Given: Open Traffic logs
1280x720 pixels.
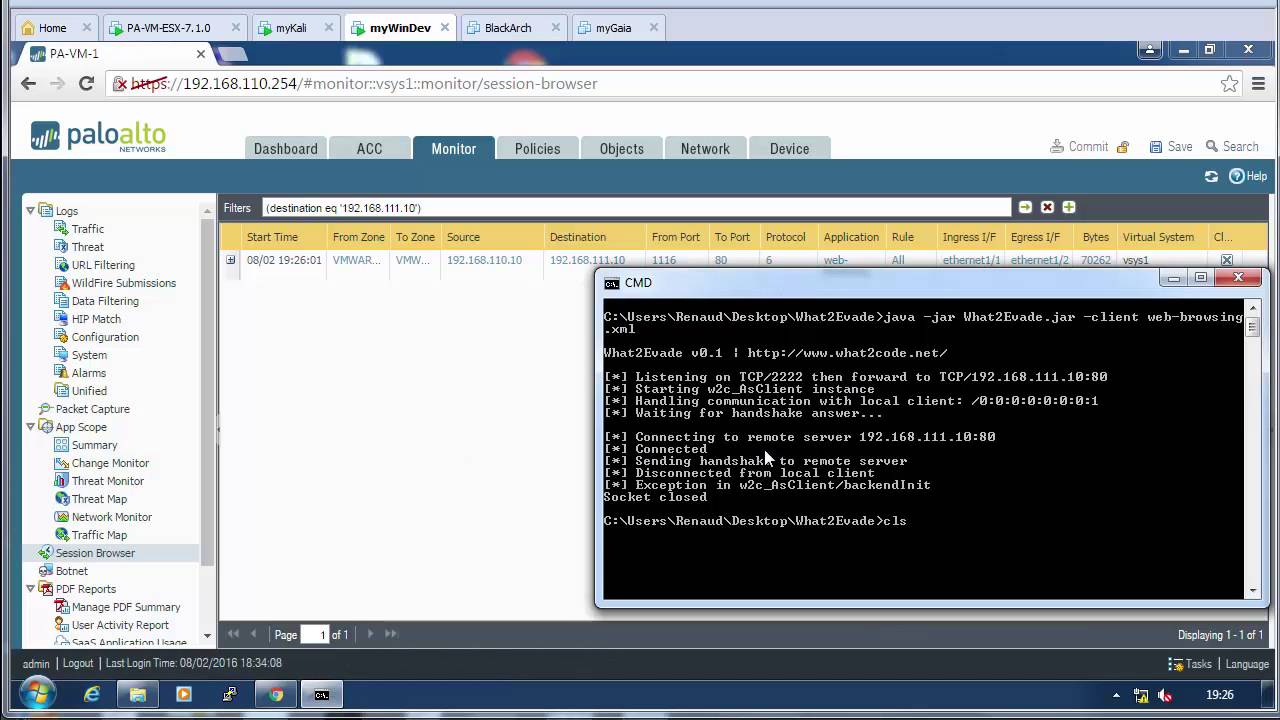Looking at the screenshot, I should [87, 229].
